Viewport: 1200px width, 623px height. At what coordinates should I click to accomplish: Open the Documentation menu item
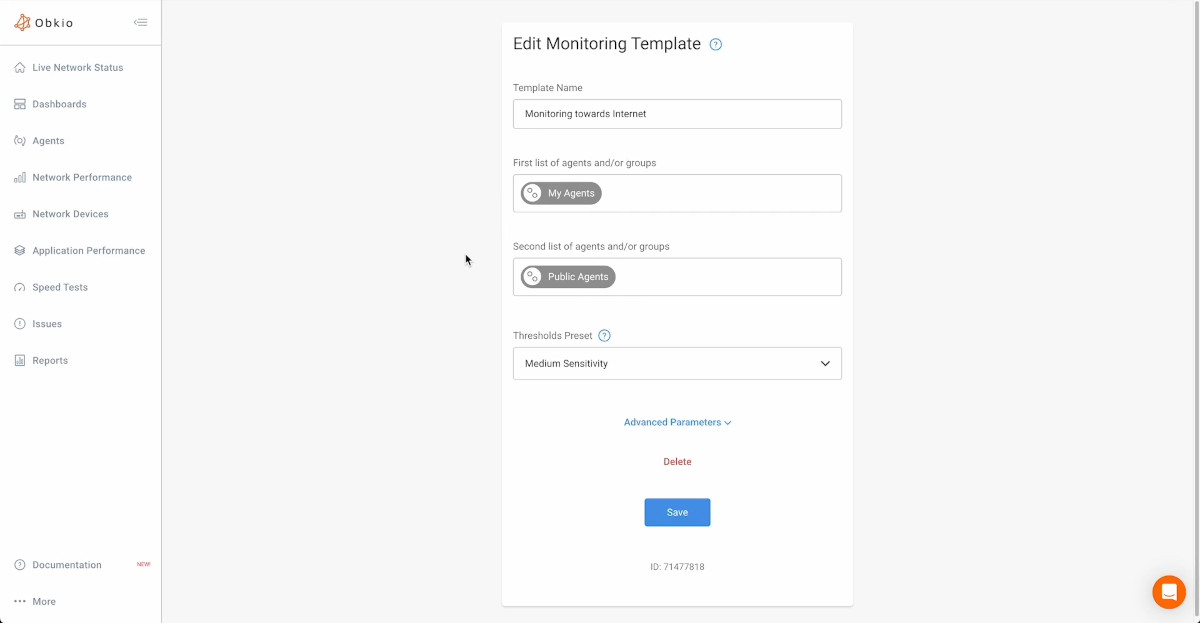(66, 564)
